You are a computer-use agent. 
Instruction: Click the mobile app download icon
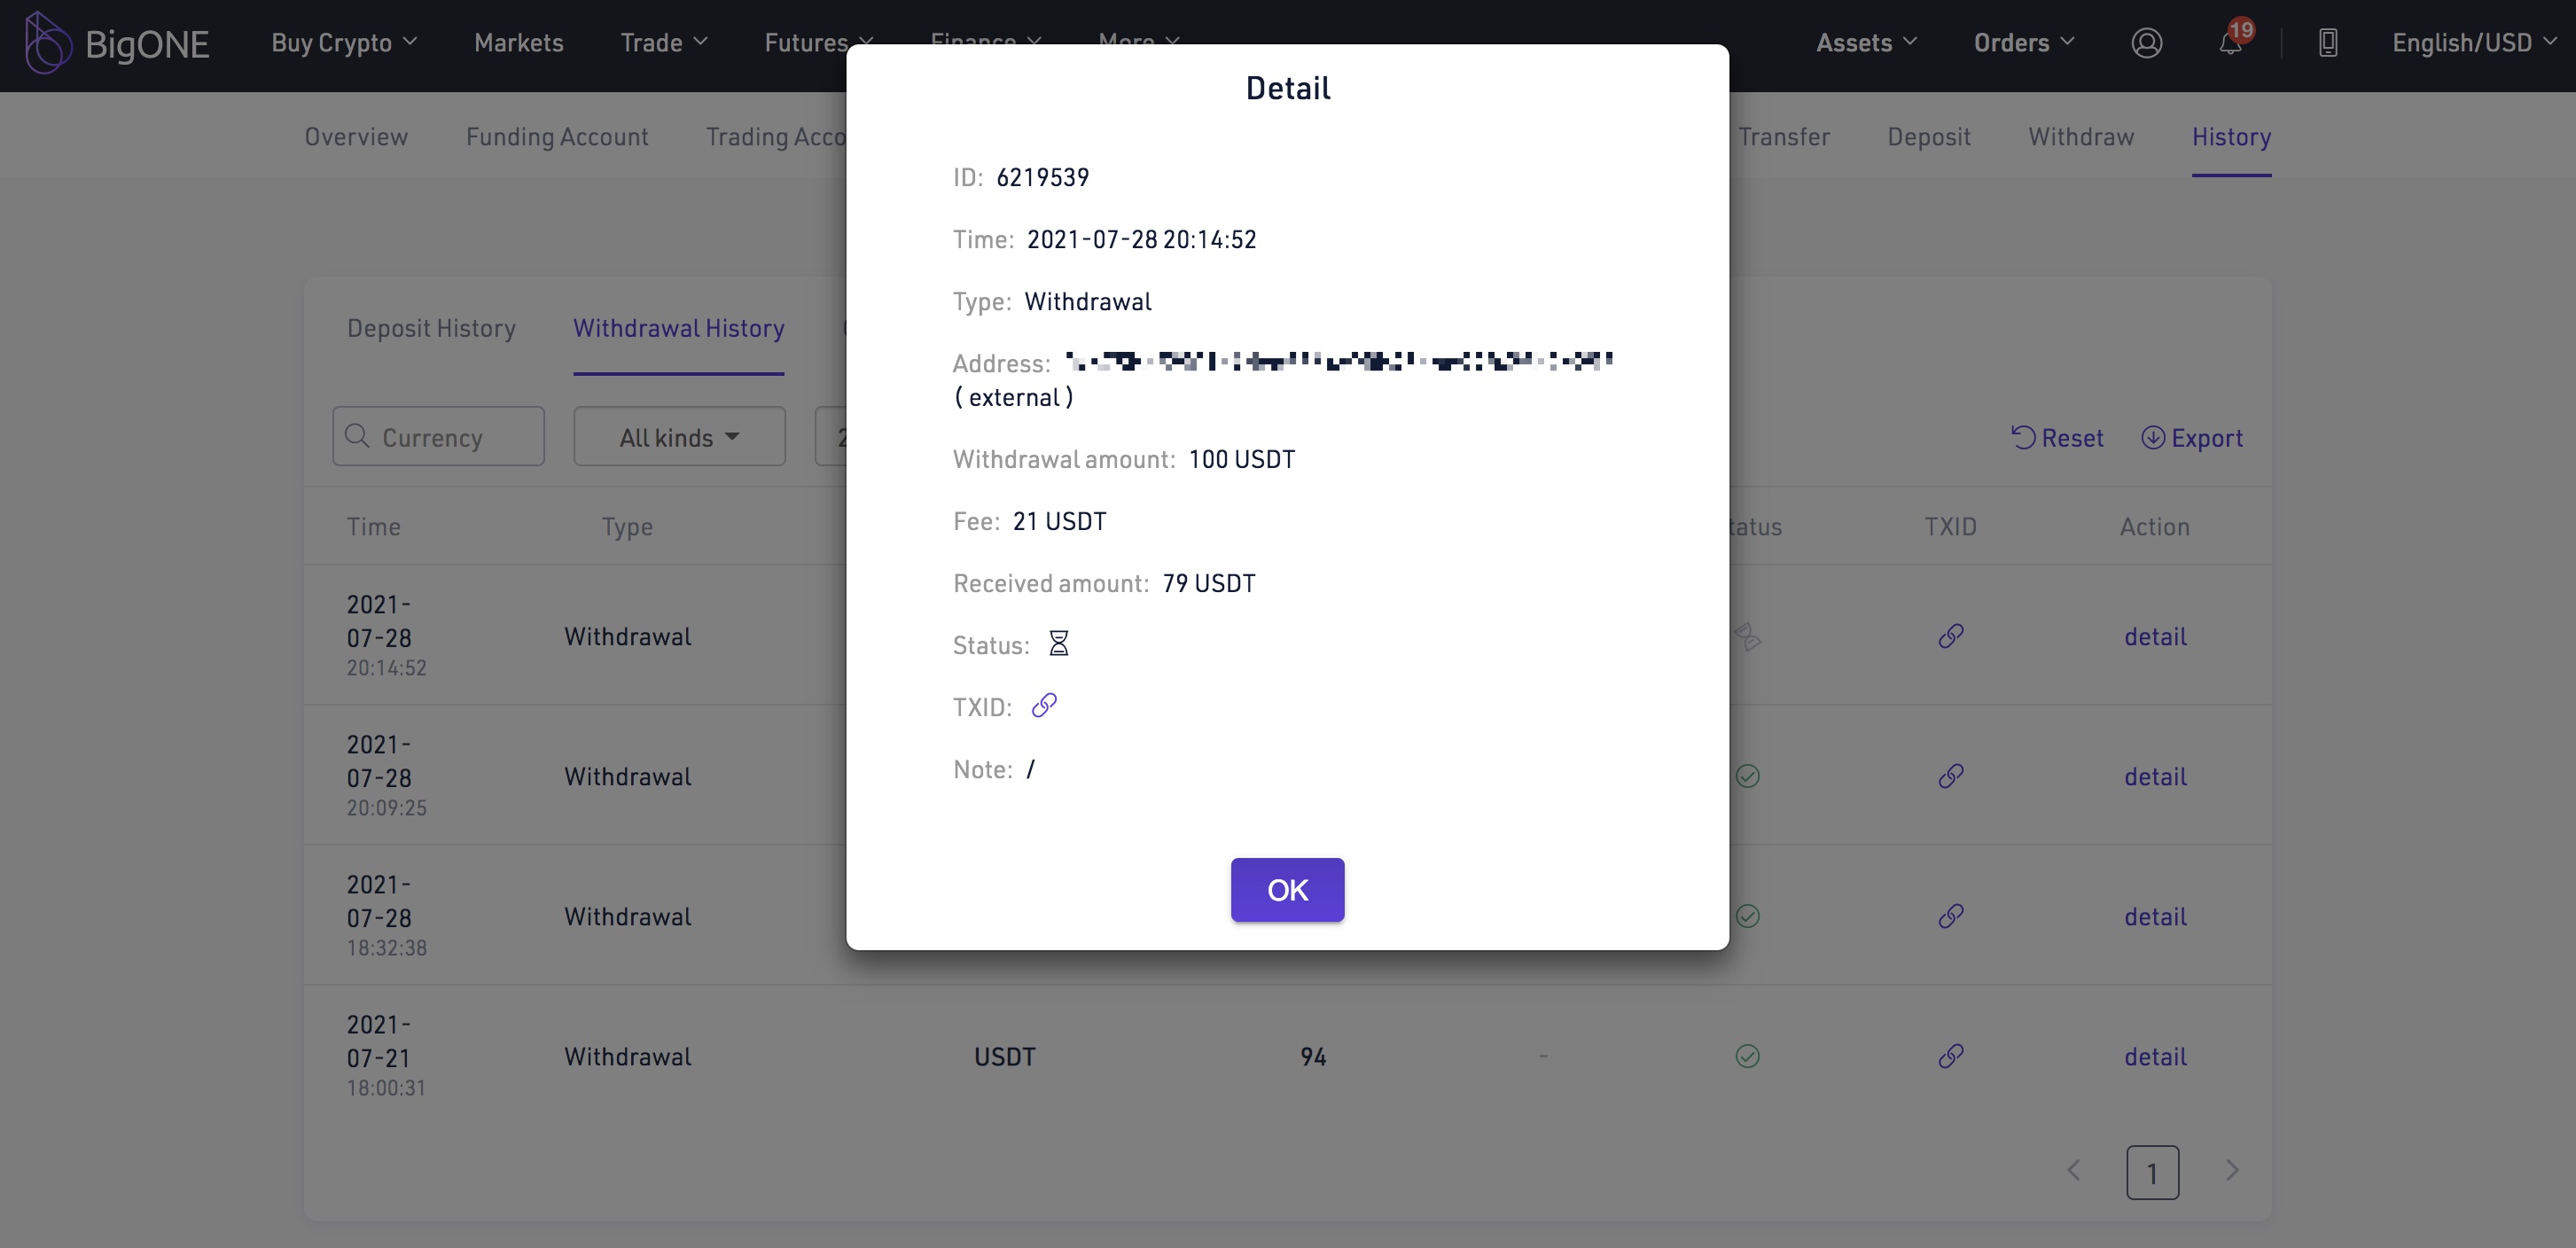(2328, 43)
